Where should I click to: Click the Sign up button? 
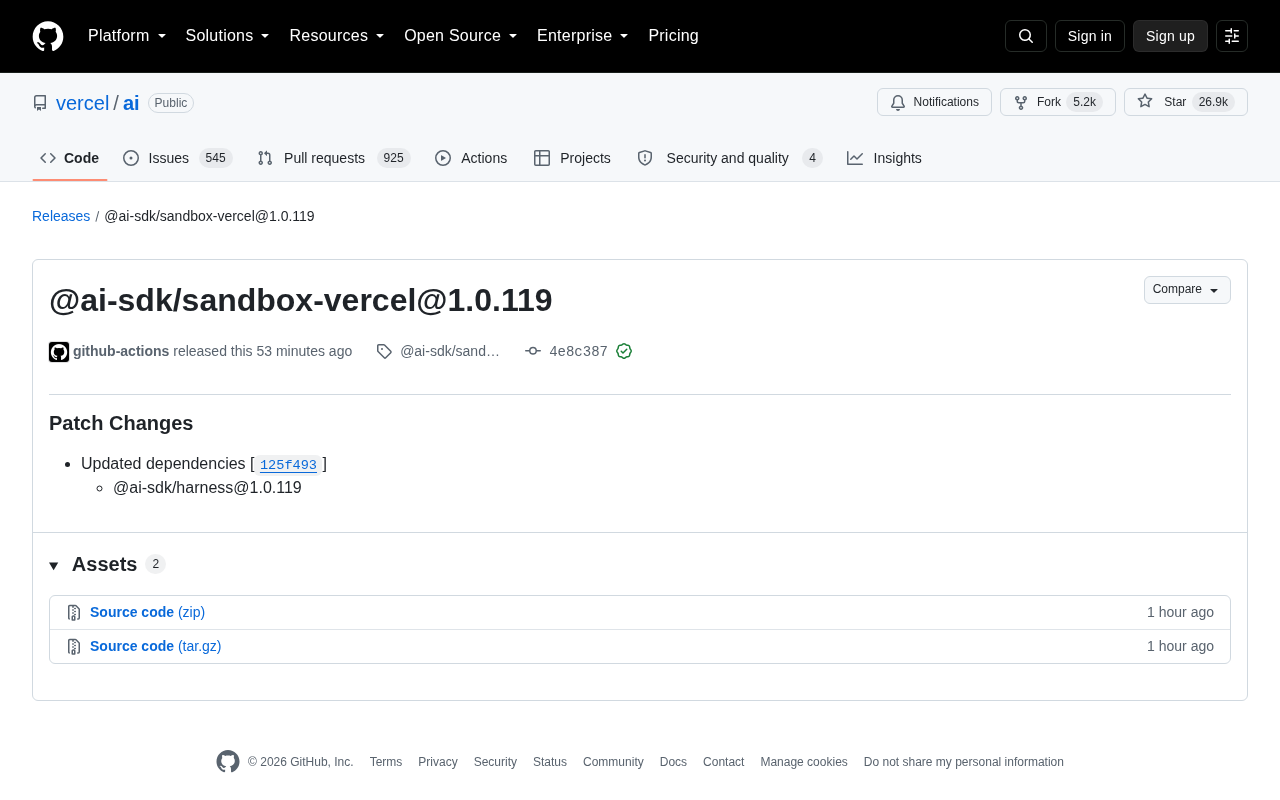(x=1170, y=36)
